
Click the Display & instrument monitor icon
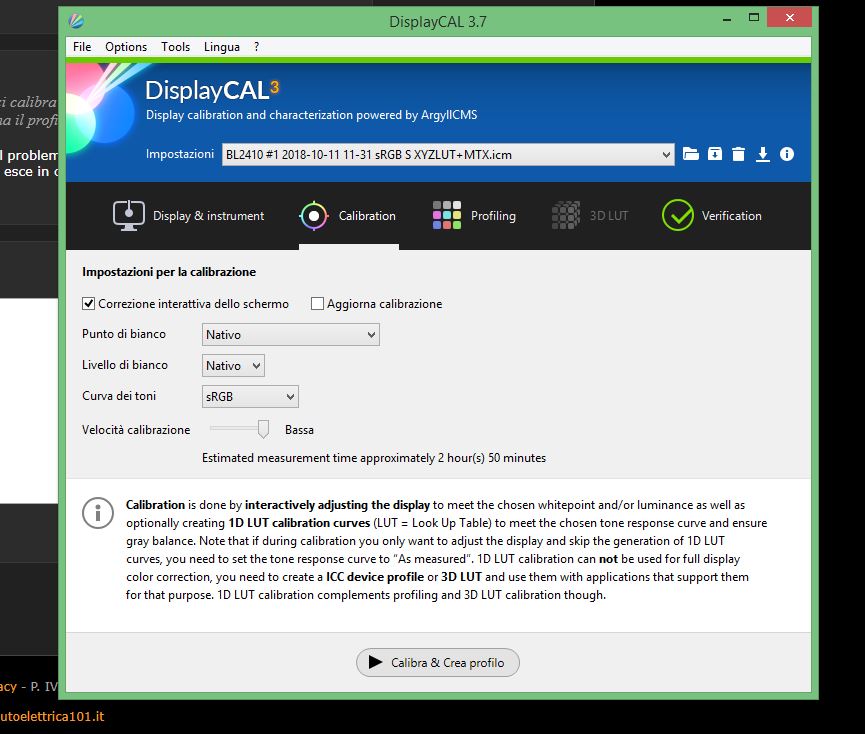129,216
